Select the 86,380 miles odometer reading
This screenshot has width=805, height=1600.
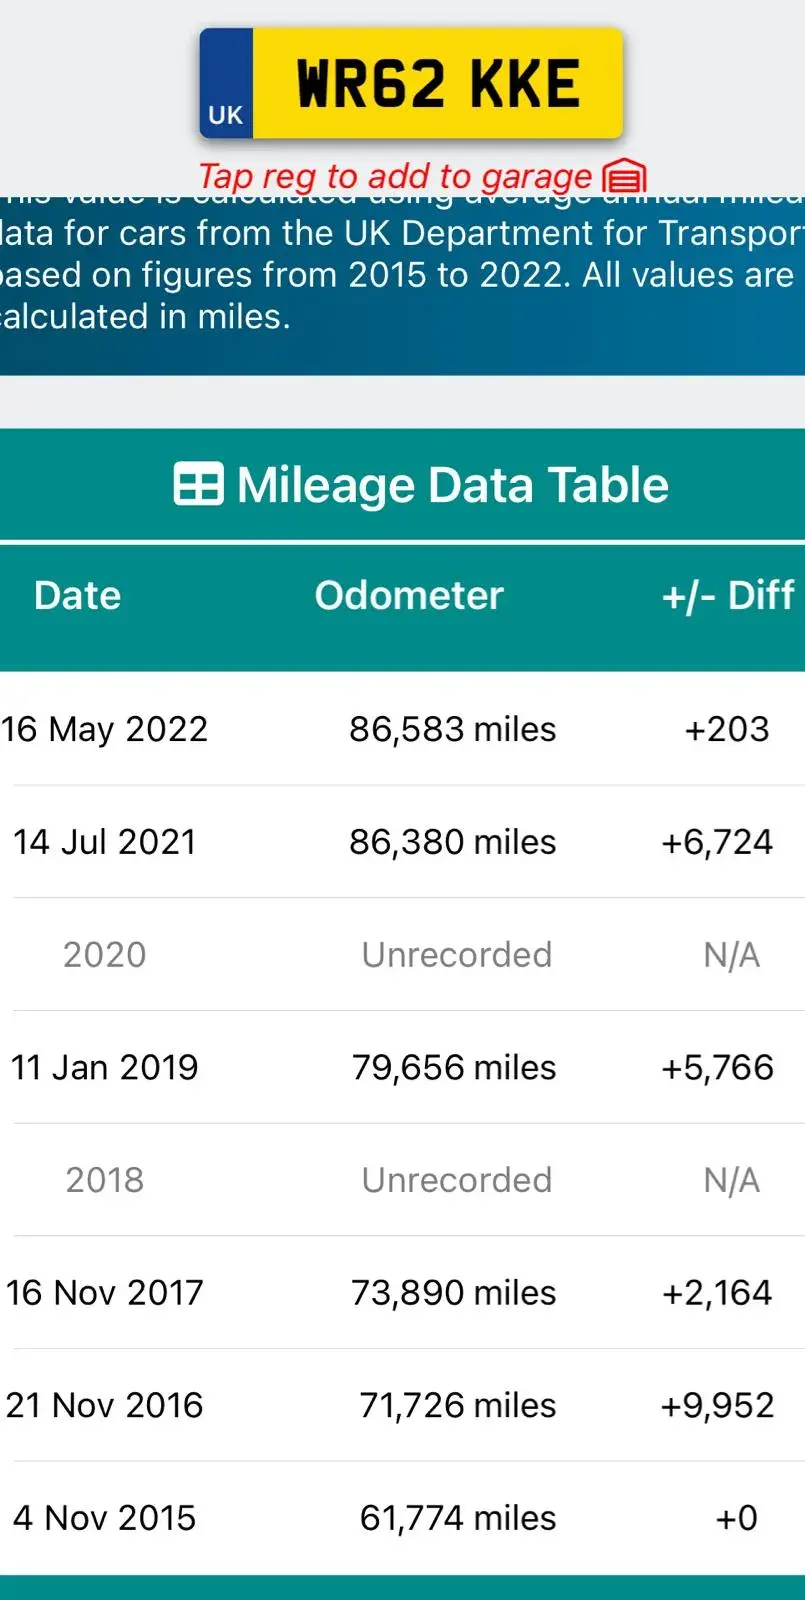click(x=452, y=842)
